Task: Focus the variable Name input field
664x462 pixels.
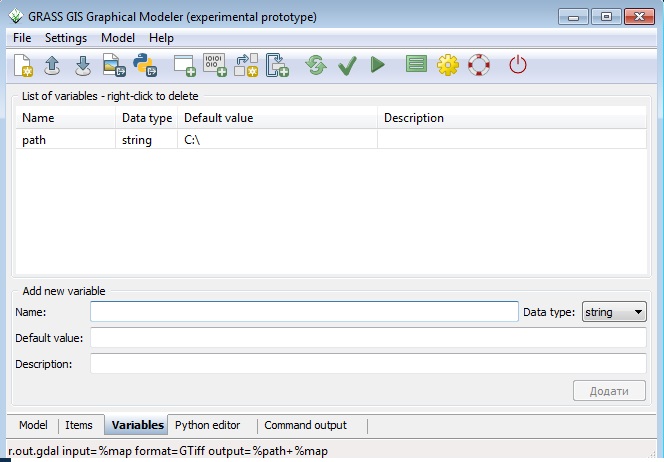Action: 304,312
